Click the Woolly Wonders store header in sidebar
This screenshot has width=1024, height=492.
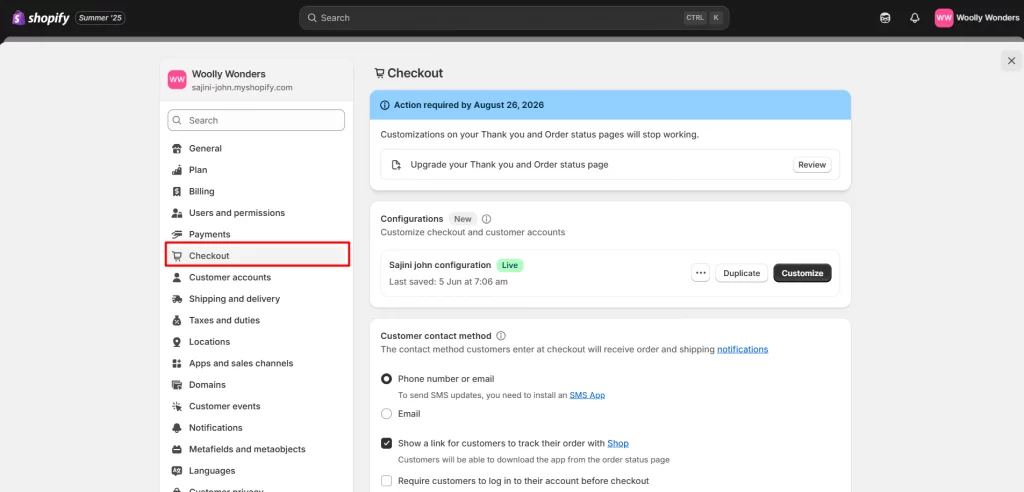256,80
